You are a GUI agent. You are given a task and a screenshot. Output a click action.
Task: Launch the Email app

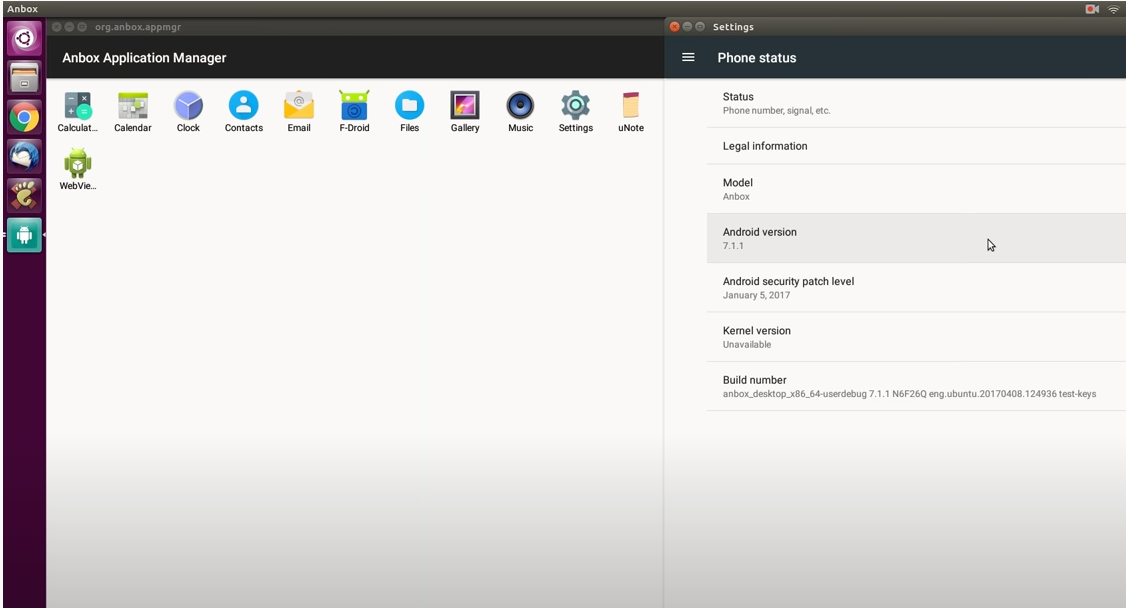coord(299,107)
